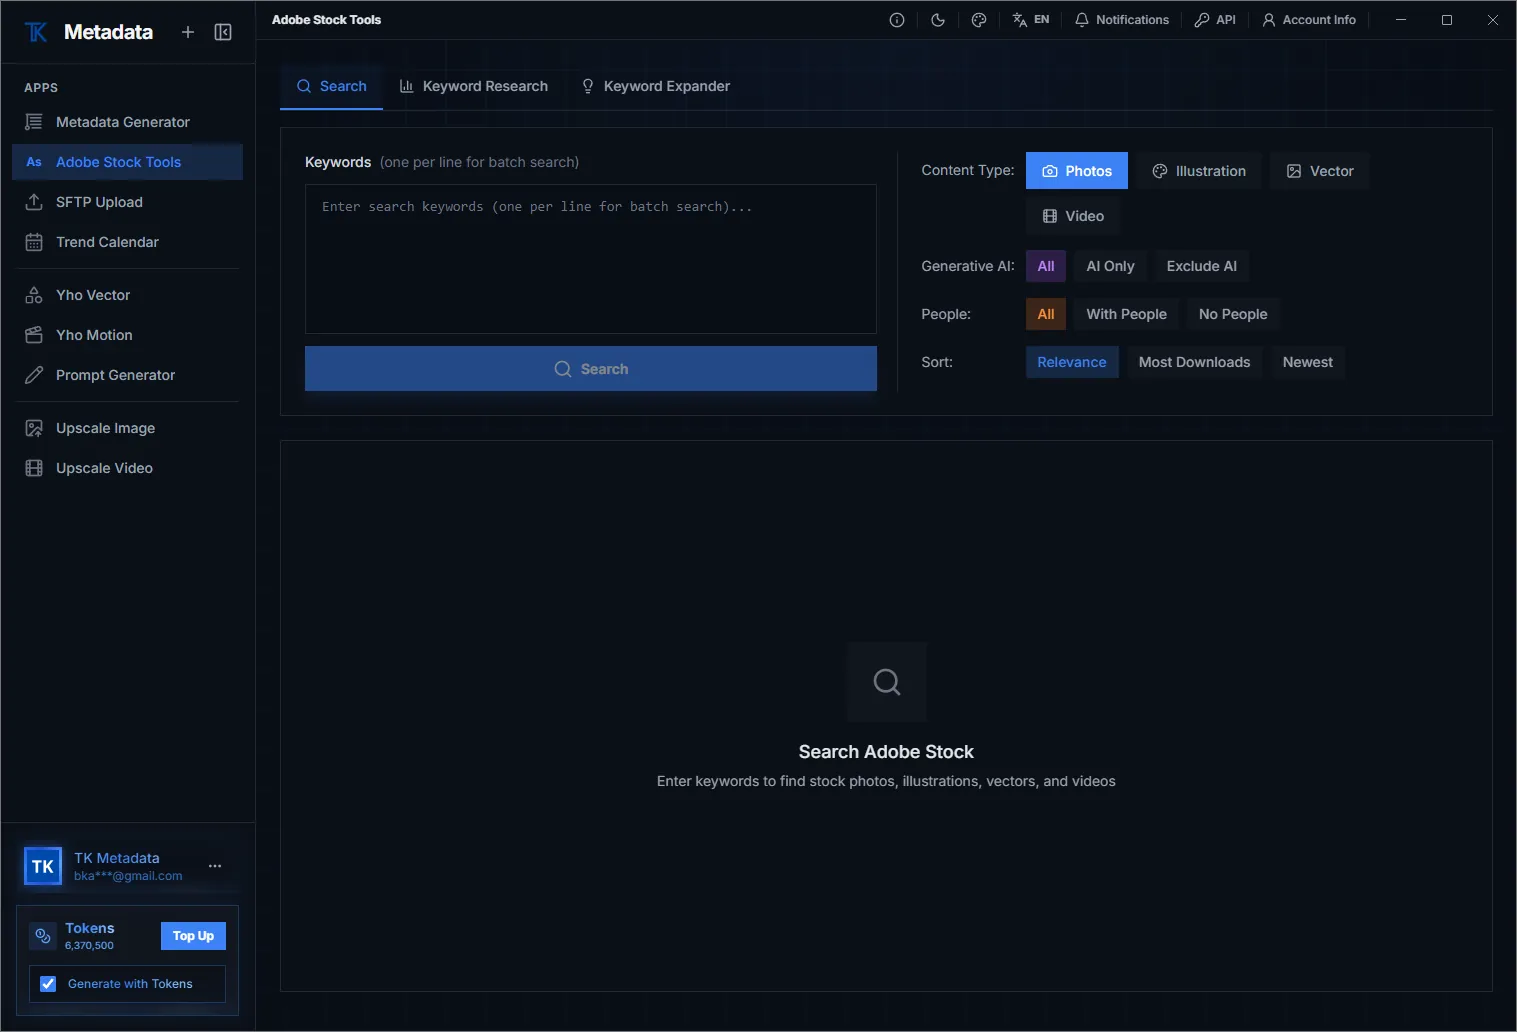Switch to the Keyword Expander tab
The height and width of the screenshot is (1032, 1517).
(656, 86)
